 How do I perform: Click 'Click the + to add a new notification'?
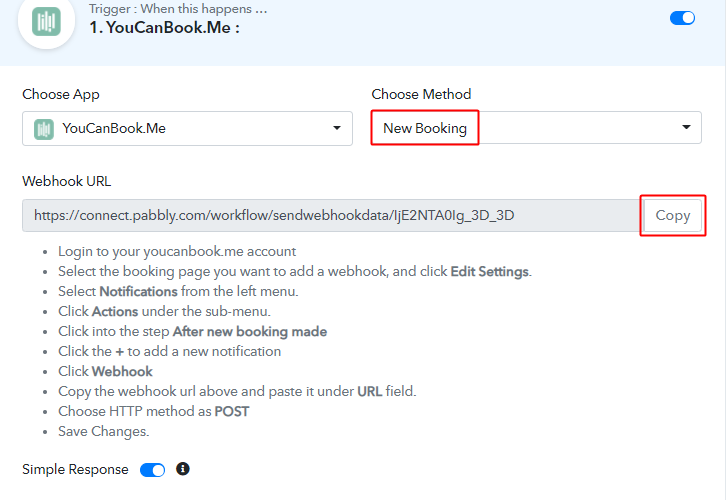(x=169, y=351)
